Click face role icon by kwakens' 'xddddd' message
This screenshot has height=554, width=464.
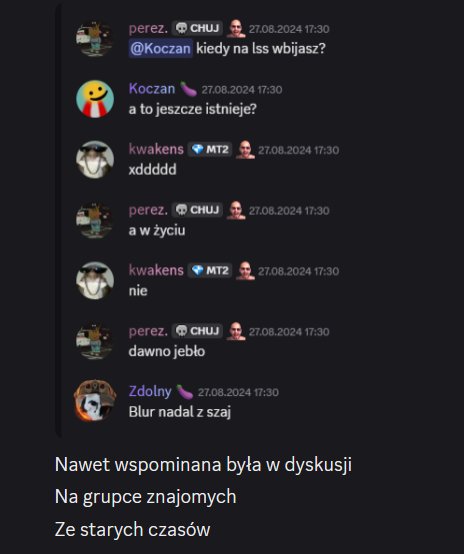[245, 150]
